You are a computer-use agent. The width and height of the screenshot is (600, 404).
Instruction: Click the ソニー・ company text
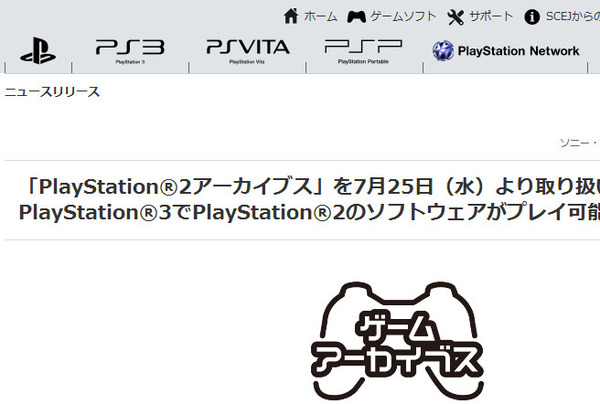(x=580, y=143)
